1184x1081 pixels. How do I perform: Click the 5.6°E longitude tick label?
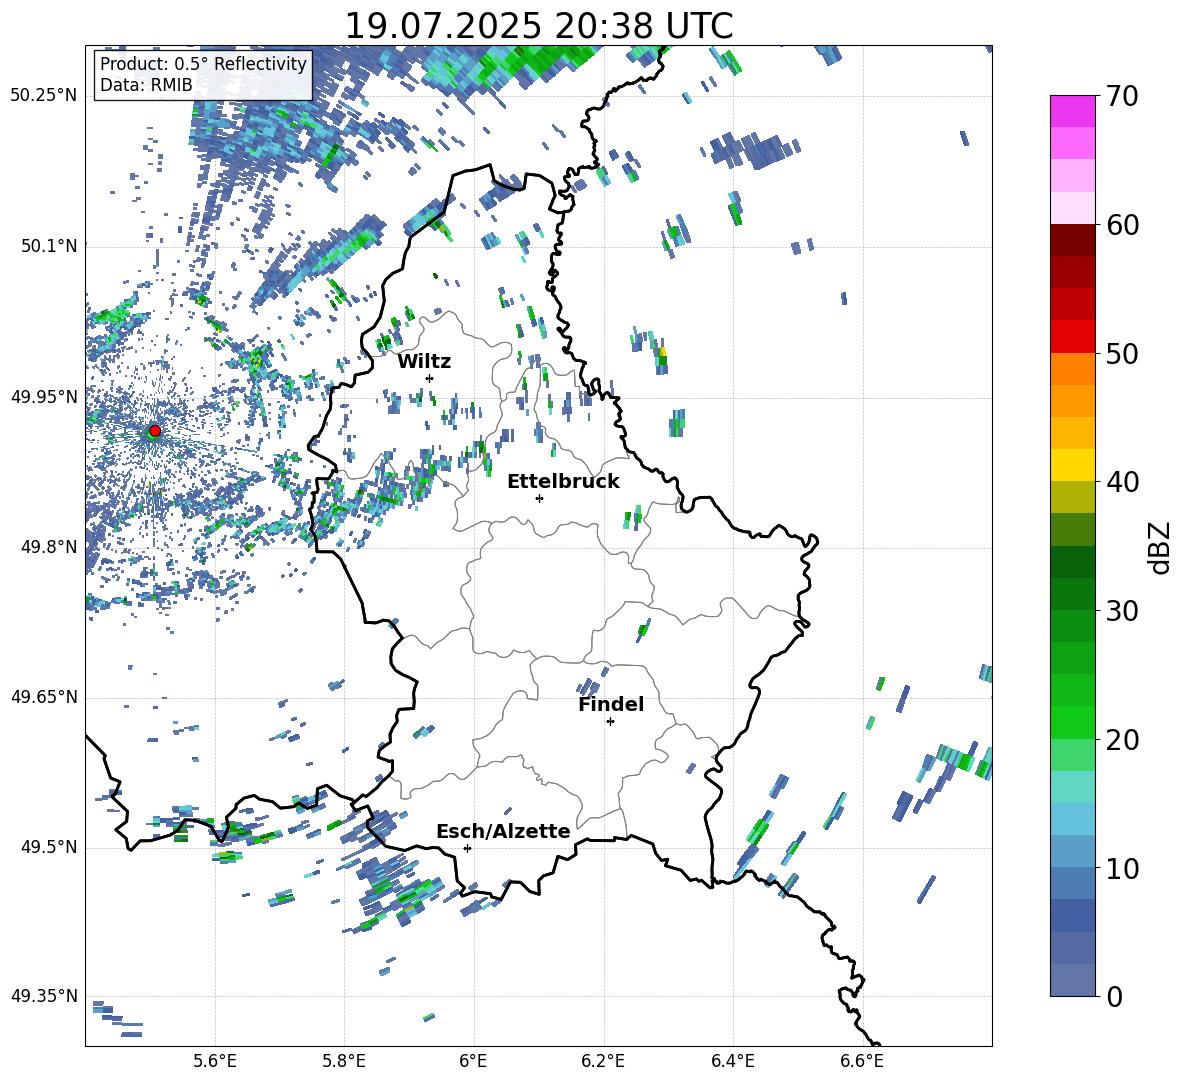(x=215, y=1061)
